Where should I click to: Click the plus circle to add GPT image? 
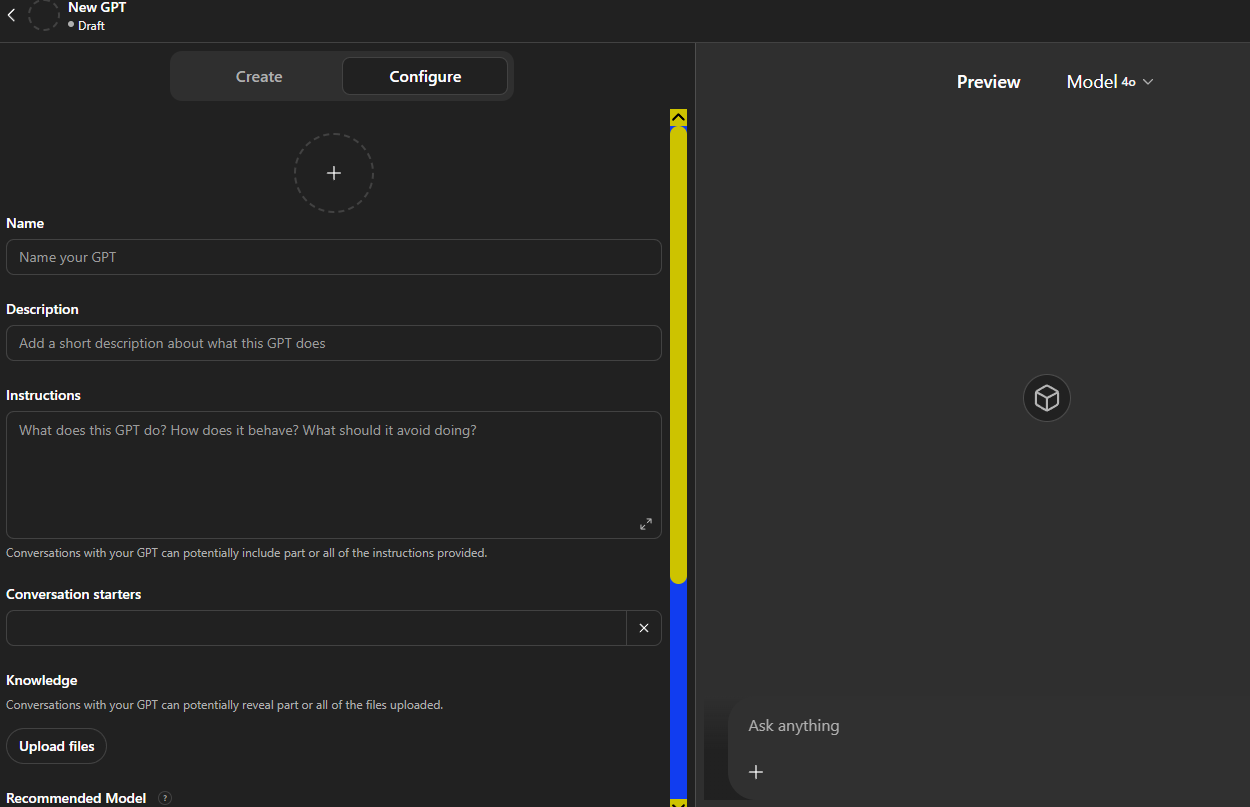333,173
